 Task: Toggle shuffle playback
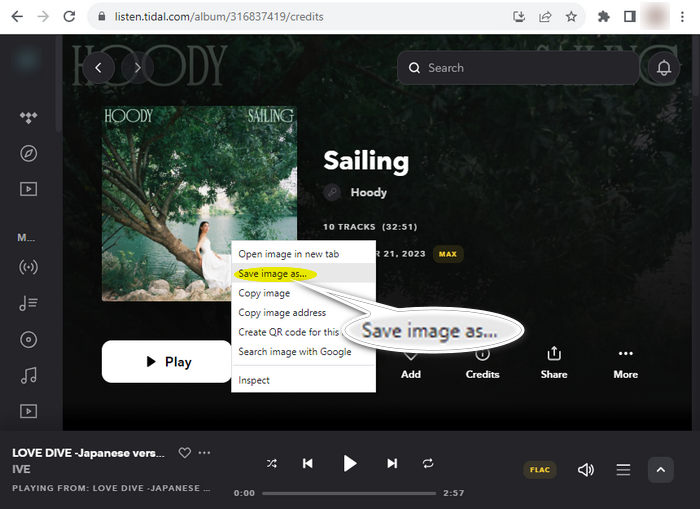(x=271, y=463)
